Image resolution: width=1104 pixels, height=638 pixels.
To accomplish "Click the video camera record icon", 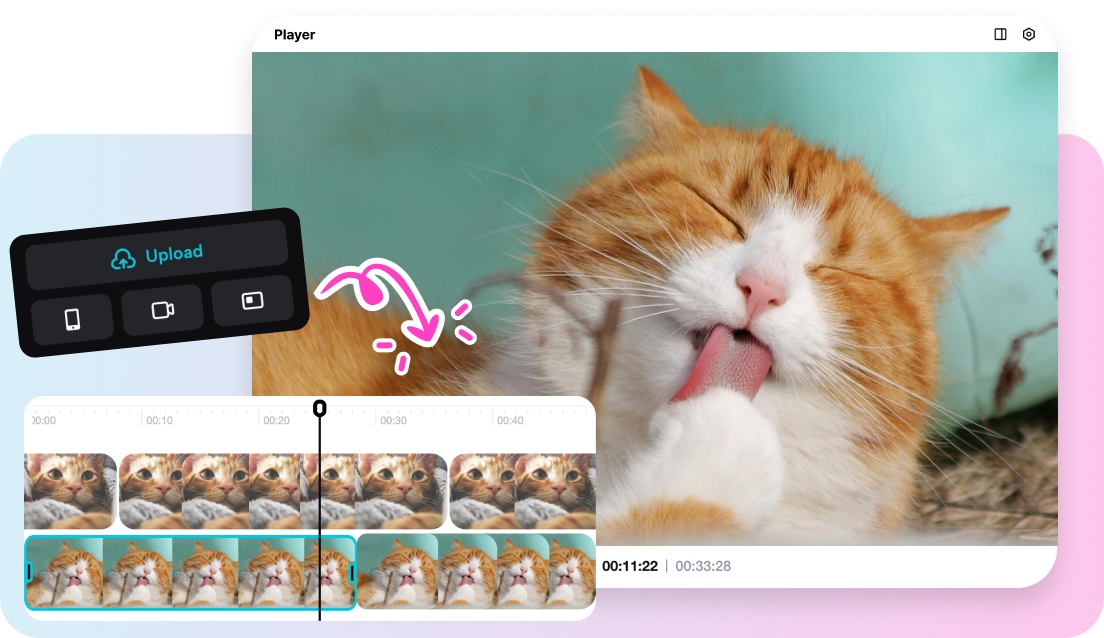I will tap(162, 310).
